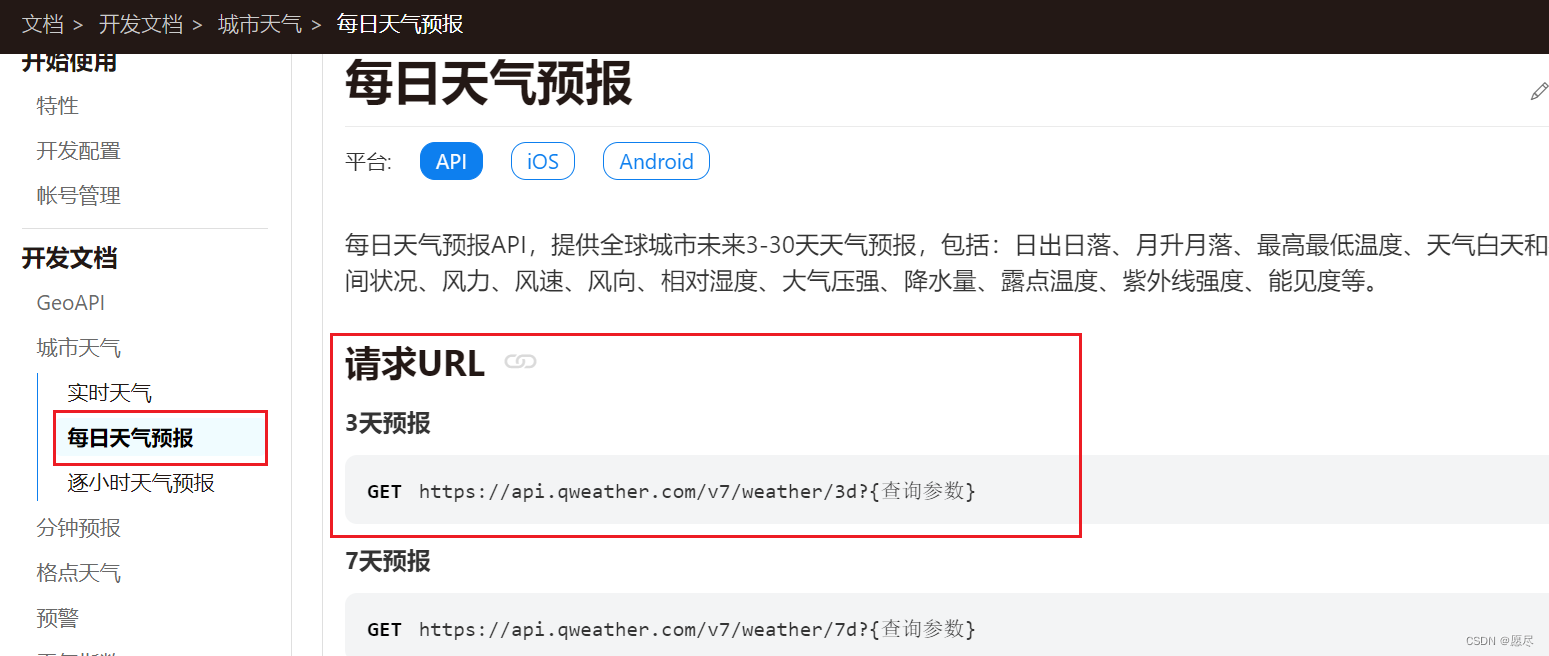Collapse the 城市天气 sidebar section
Screen dimensions: 1549x656
click(x=79, y=348)
